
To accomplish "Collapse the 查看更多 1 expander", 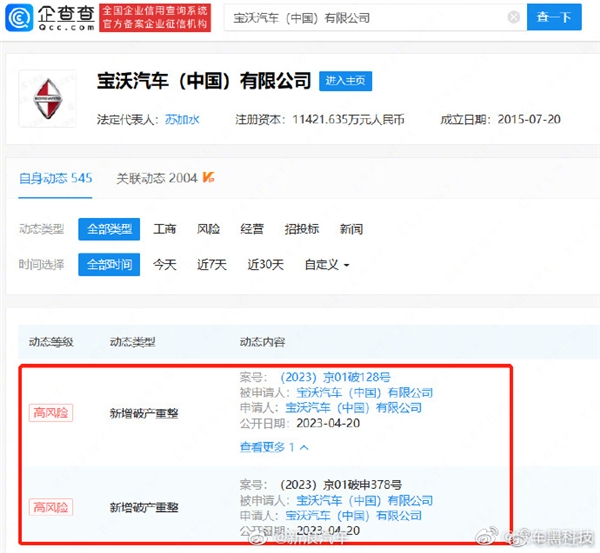I will (x=274, y=447).
